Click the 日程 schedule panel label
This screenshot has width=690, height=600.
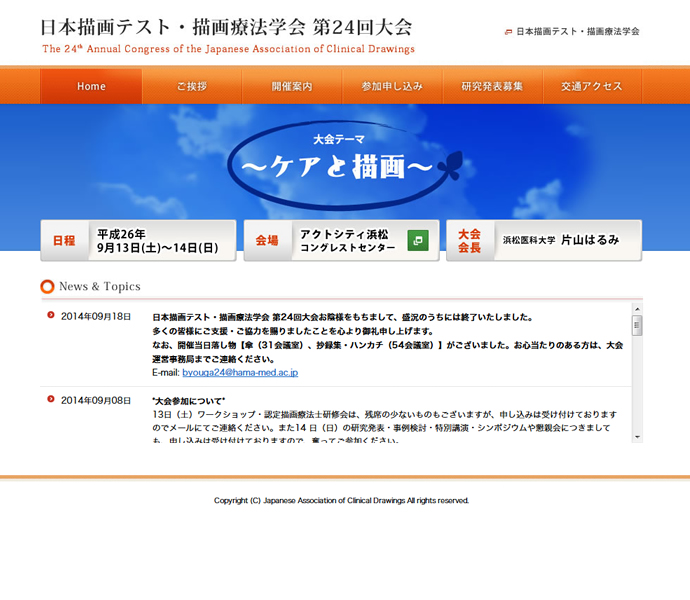pos(64,241)
